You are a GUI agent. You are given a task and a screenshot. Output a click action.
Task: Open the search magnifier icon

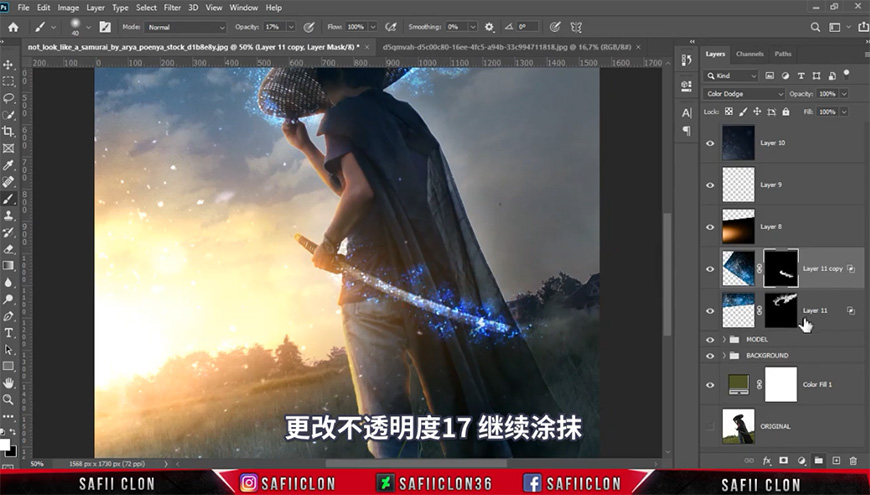point(815,27)
